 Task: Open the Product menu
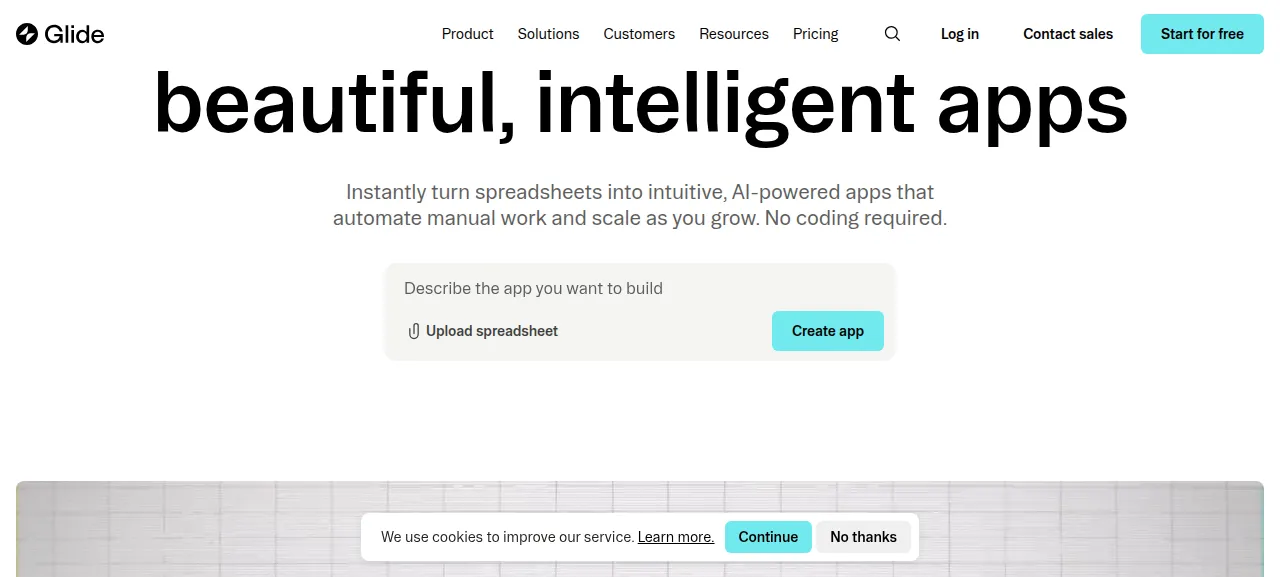pyautogui.click(x=467, y=34)
